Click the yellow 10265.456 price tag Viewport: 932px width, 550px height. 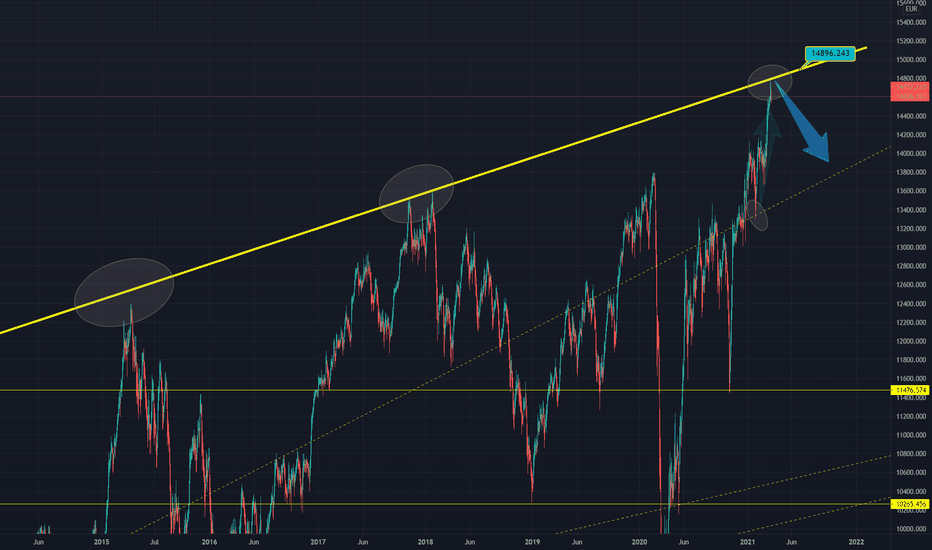coord(912,504)
